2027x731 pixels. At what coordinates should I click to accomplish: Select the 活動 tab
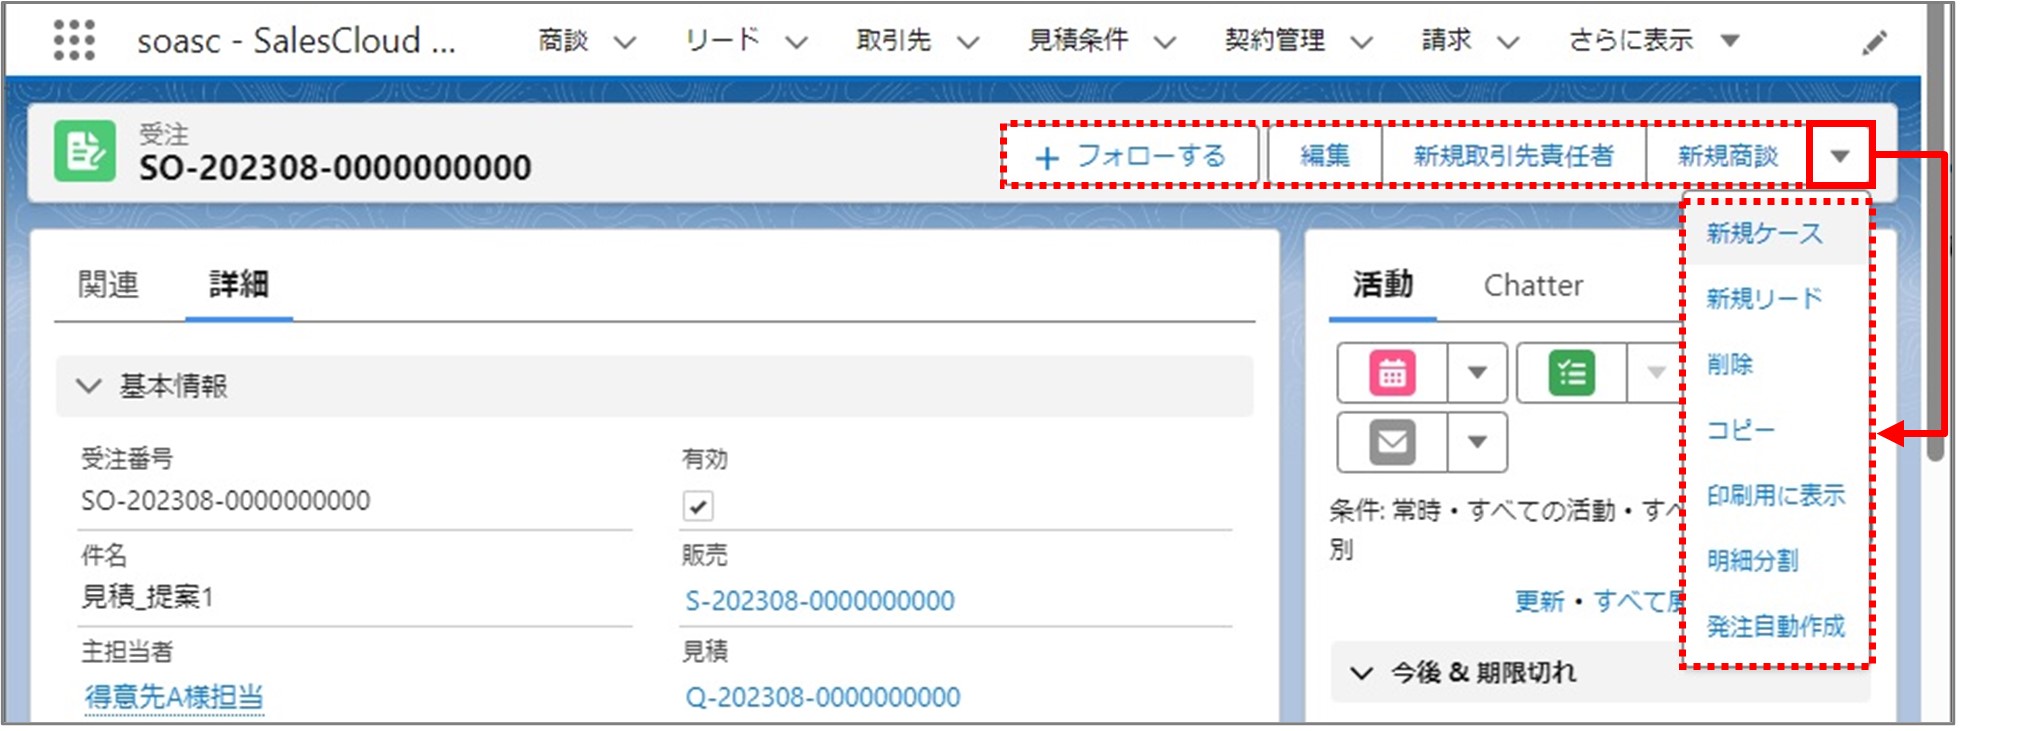point(1383,285)
